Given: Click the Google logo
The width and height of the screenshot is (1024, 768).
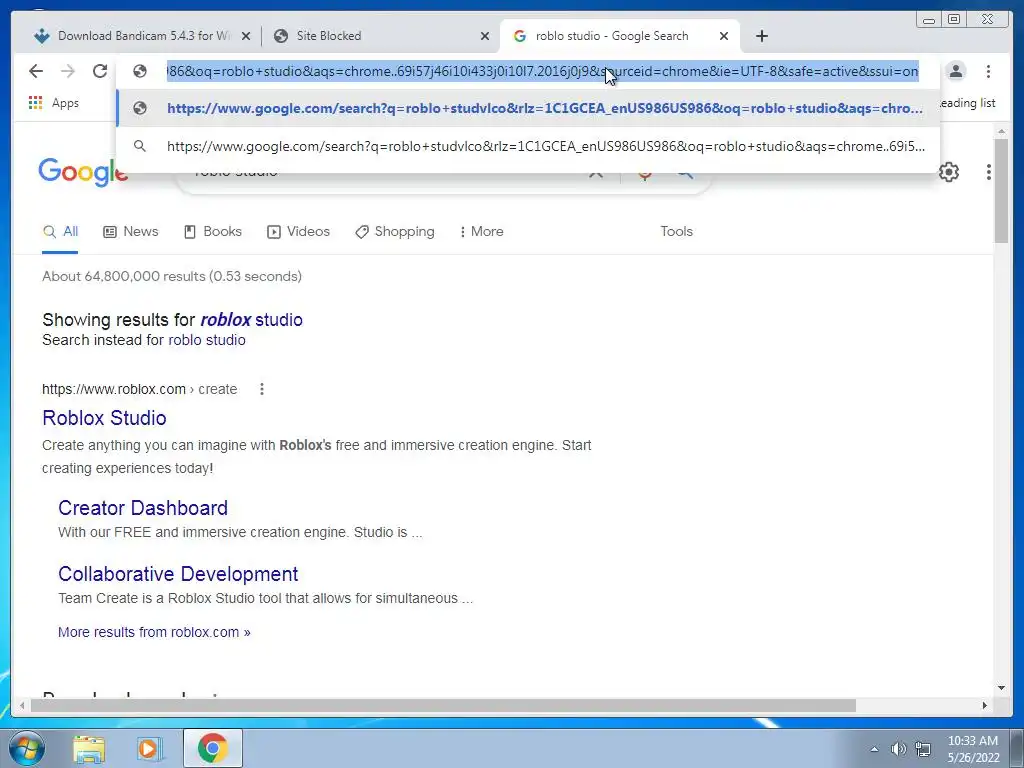Looking at the screenshot, I should pos(83,172).
